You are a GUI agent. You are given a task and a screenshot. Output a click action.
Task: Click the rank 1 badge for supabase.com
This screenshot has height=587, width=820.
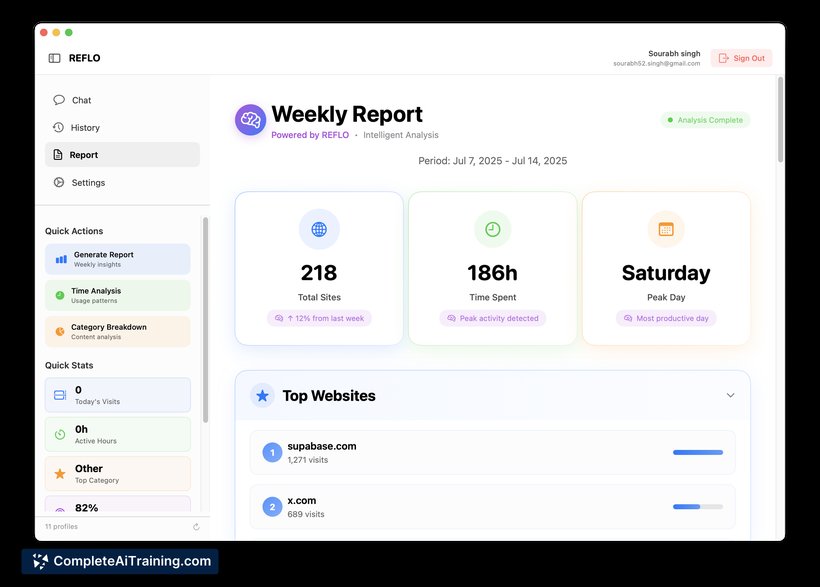272,453
